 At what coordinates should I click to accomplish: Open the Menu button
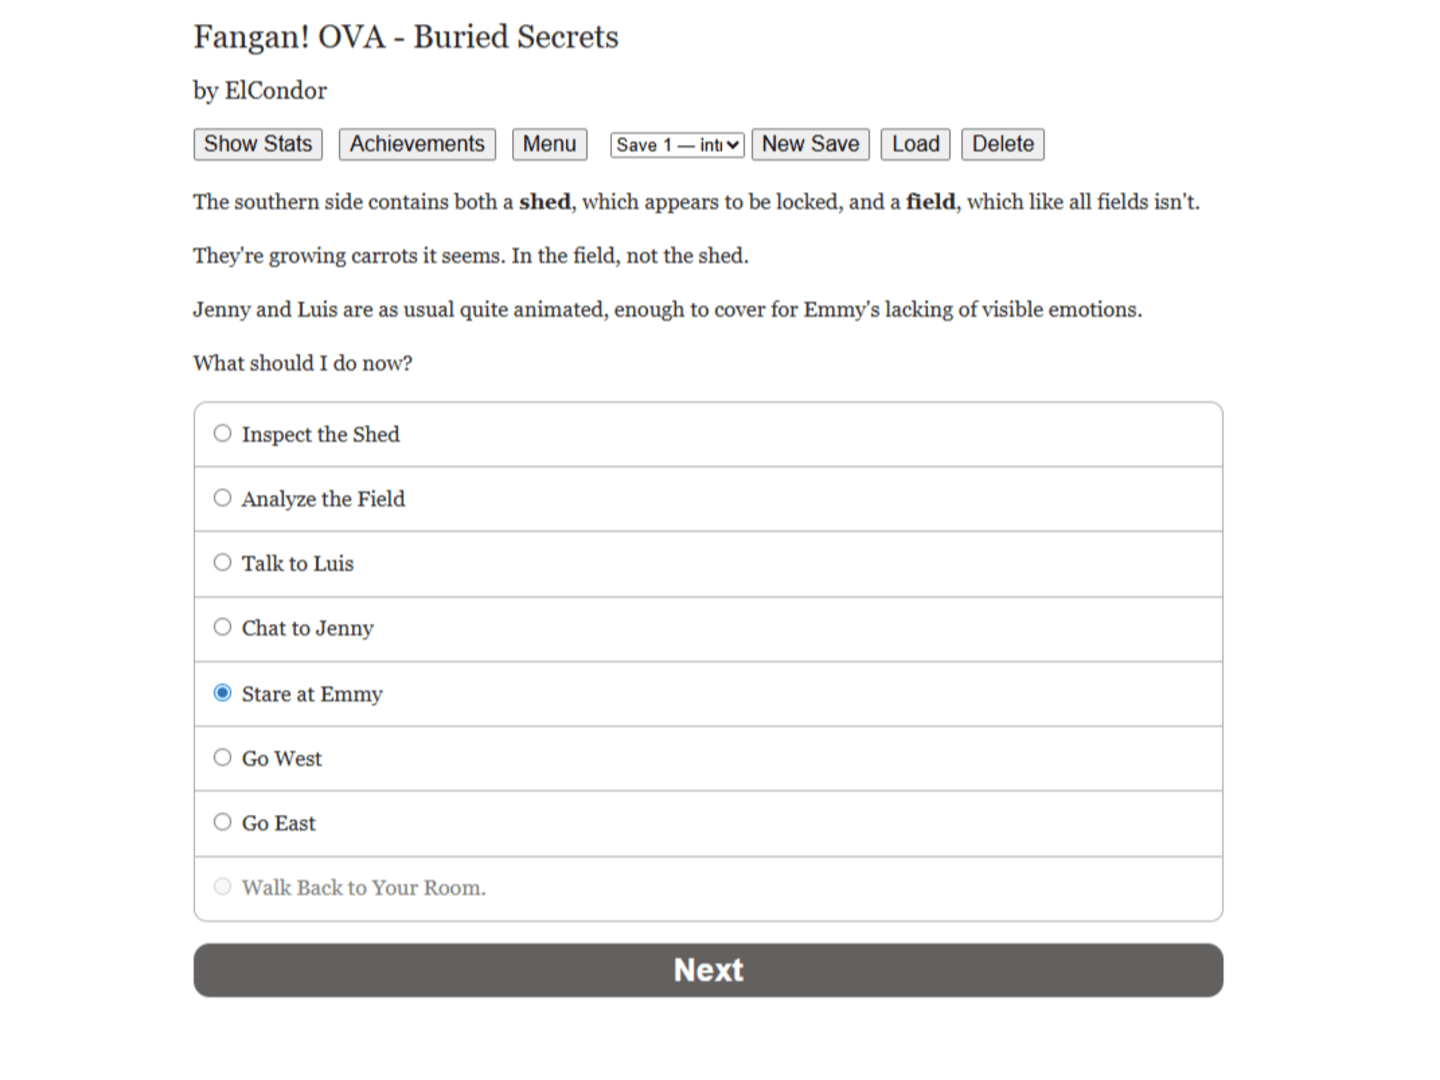tap(549, 144)
